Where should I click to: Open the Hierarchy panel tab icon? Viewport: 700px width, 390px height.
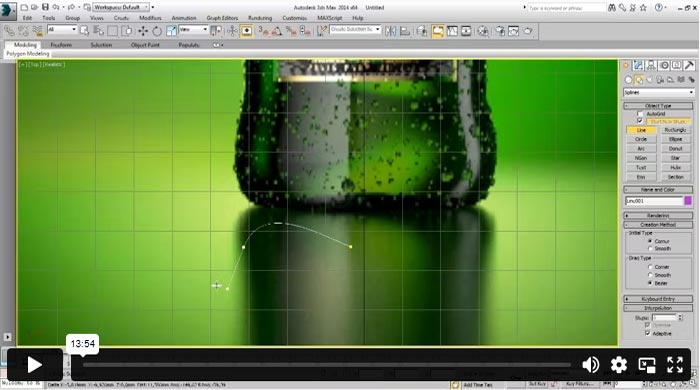[x=651, y=66]
